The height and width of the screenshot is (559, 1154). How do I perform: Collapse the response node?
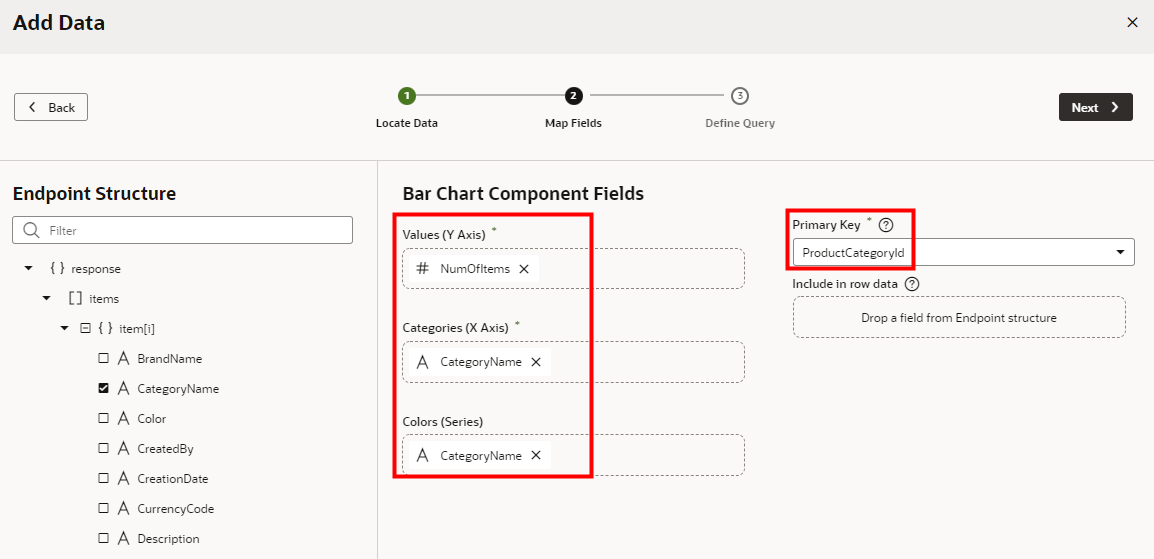click(29, 268)
